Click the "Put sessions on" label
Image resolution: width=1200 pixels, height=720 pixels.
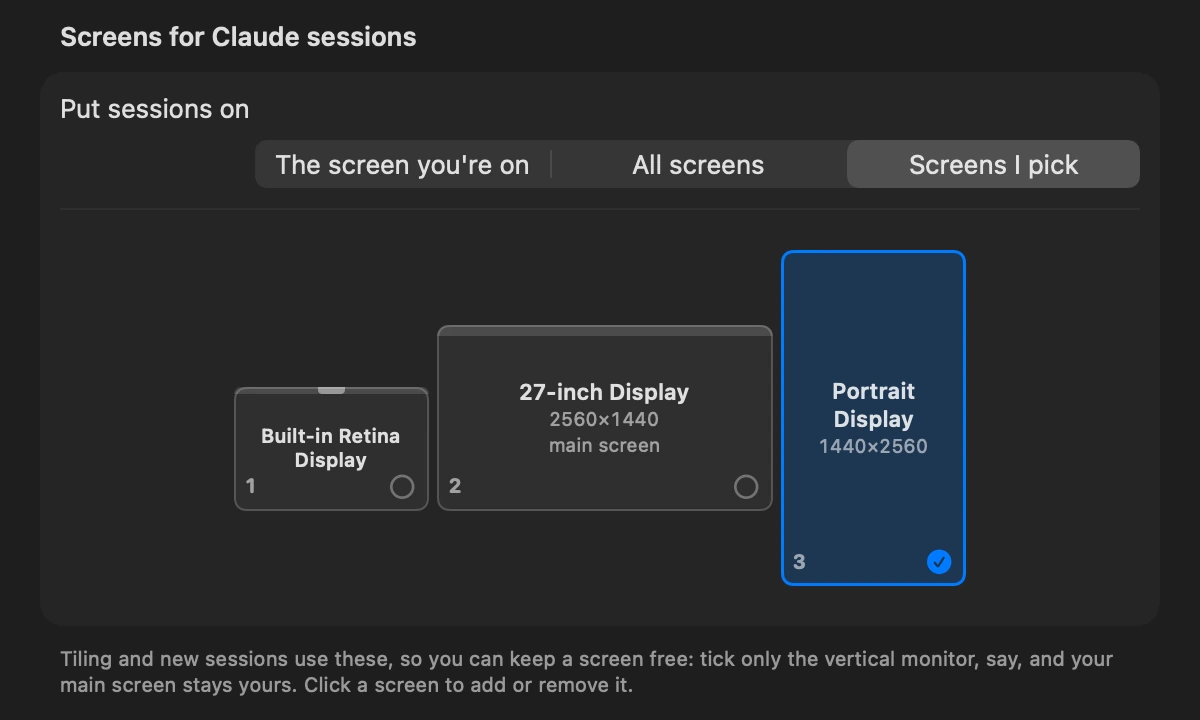pyautogui.click(x=155, y=109)
